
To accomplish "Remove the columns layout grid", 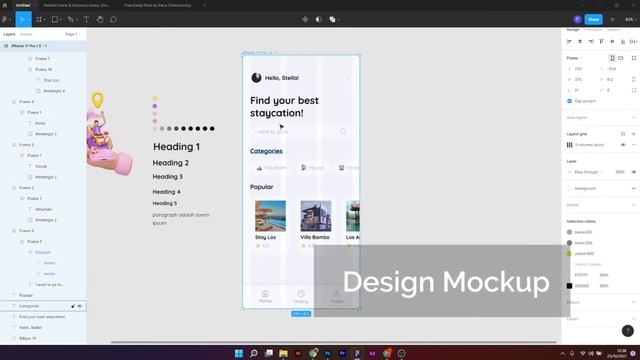I will click(634, 145).
